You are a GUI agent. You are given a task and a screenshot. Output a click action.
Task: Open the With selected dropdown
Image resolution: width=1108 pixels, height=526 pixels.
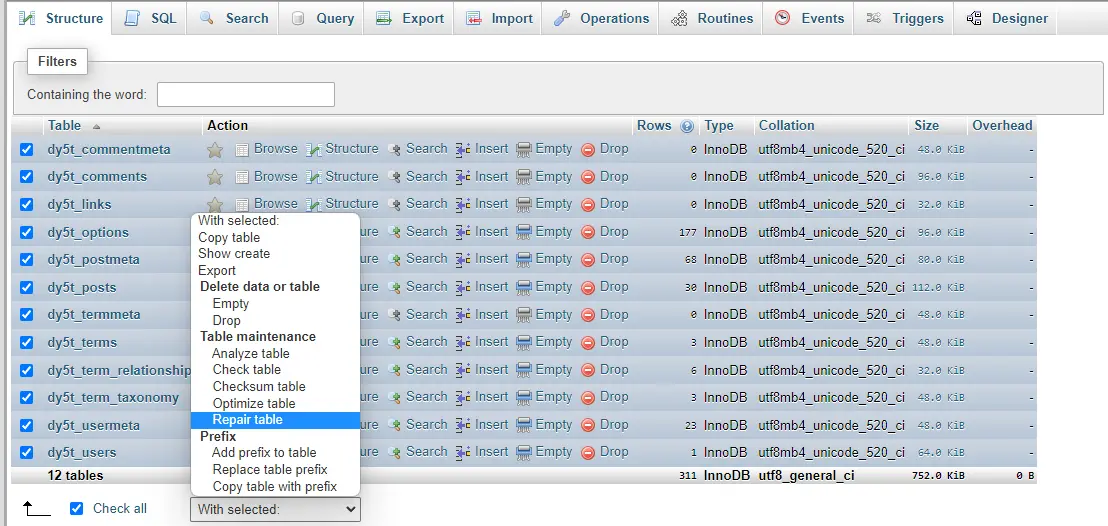(x=275, y=509)
